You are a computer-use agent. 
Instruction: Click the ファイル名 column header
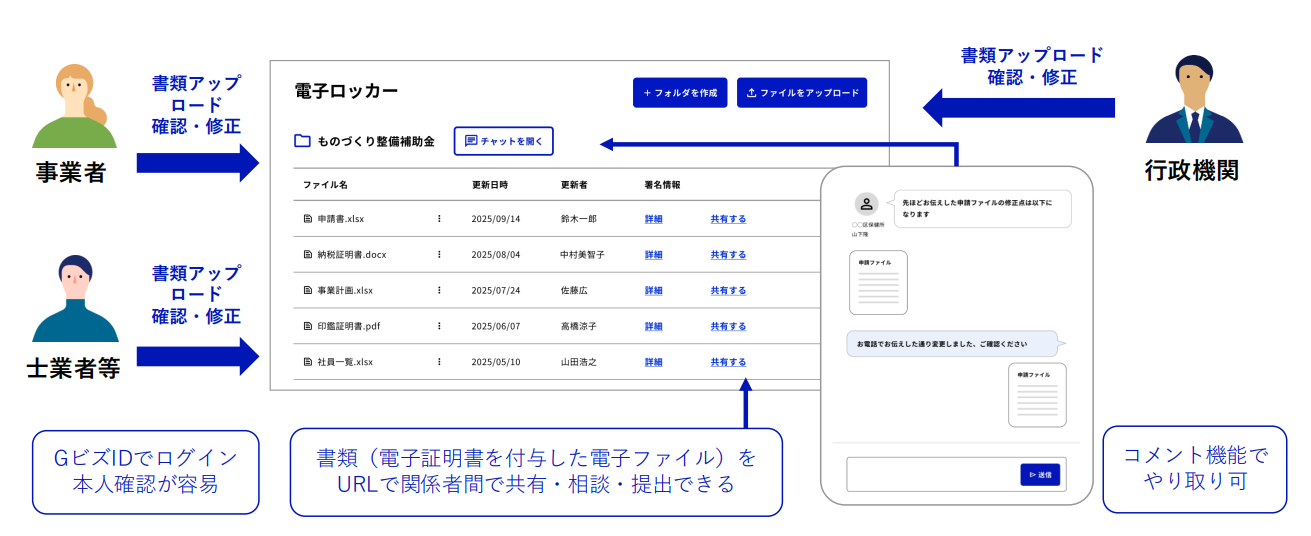(x=325, y=185)
